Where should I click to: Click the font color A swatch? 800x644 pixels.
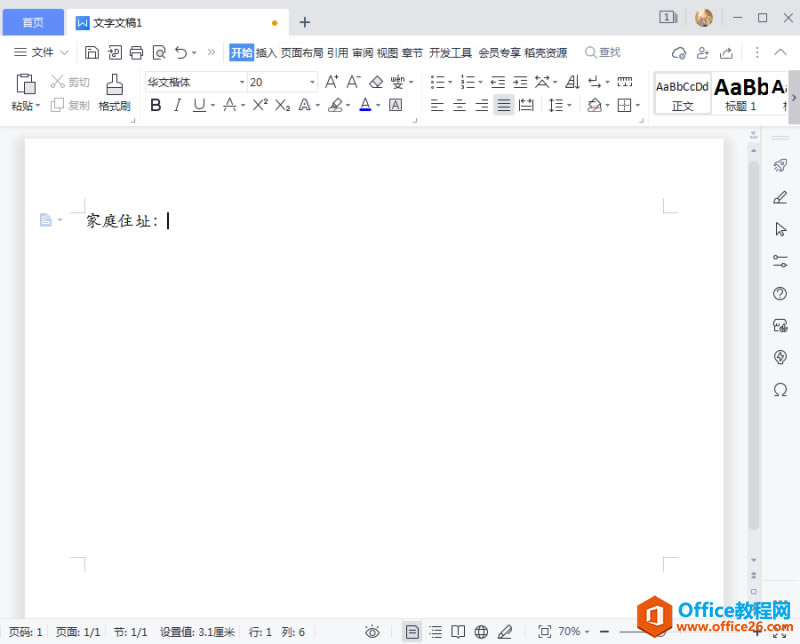[x=365, y=105]
